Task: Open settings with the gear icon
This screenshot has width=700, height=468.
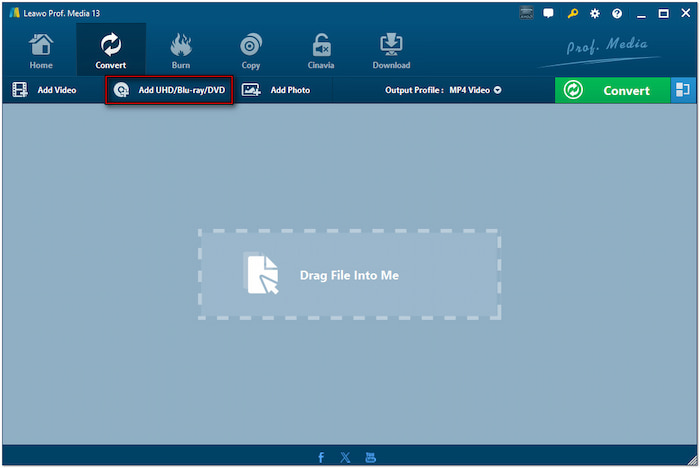Action: coord(595,13)
